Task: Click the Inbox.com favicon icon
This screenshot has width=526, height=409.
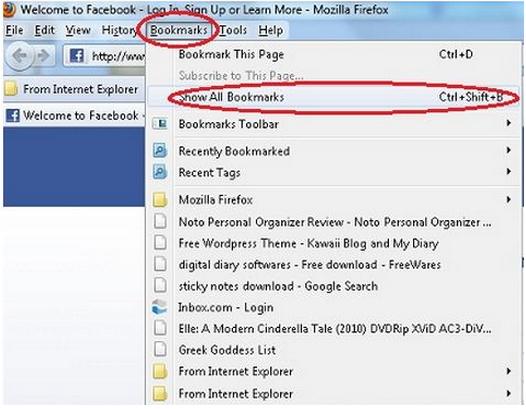Action: click(159, 307)
